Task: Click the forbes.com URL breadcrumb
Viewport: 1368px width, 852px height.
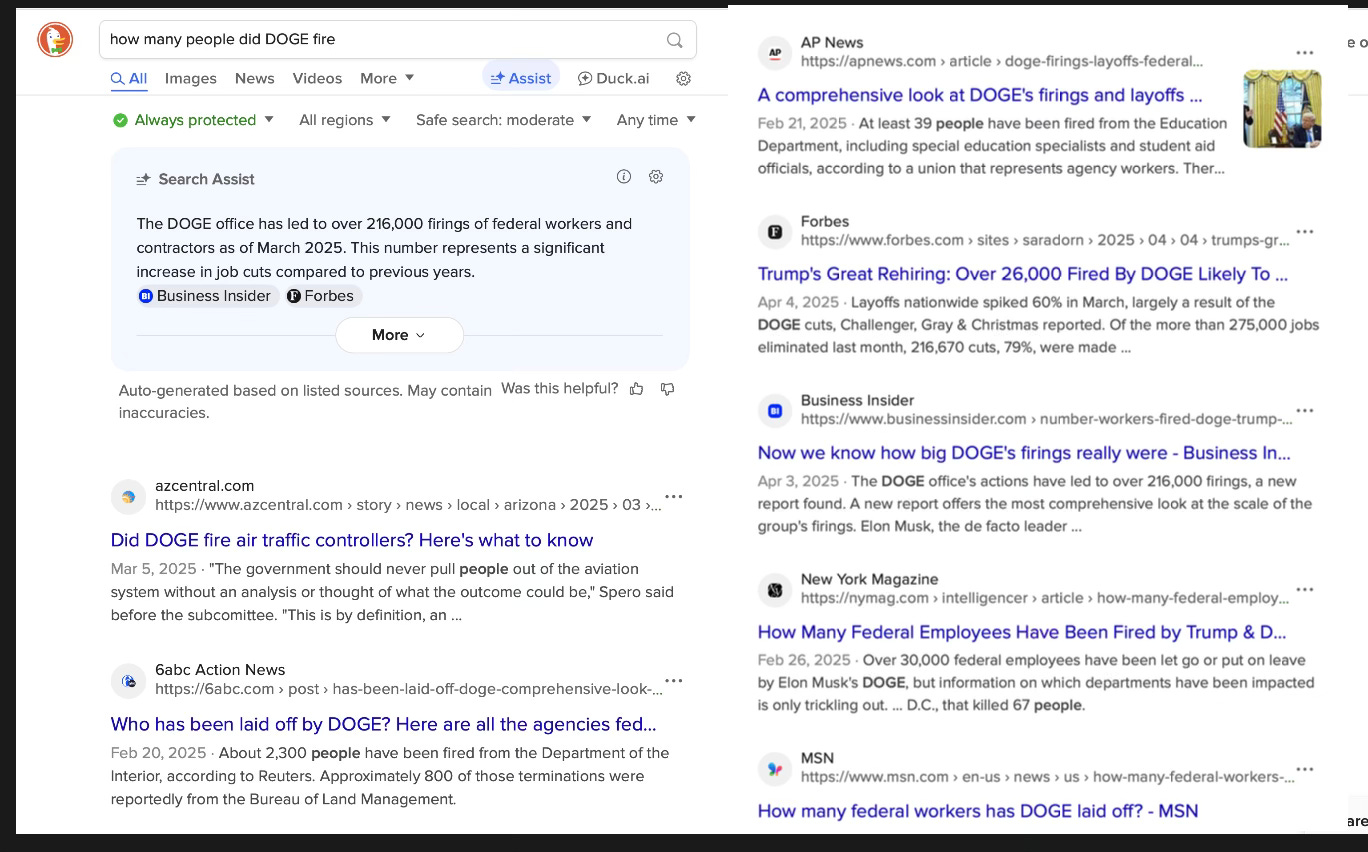Action: (1045, 240)
